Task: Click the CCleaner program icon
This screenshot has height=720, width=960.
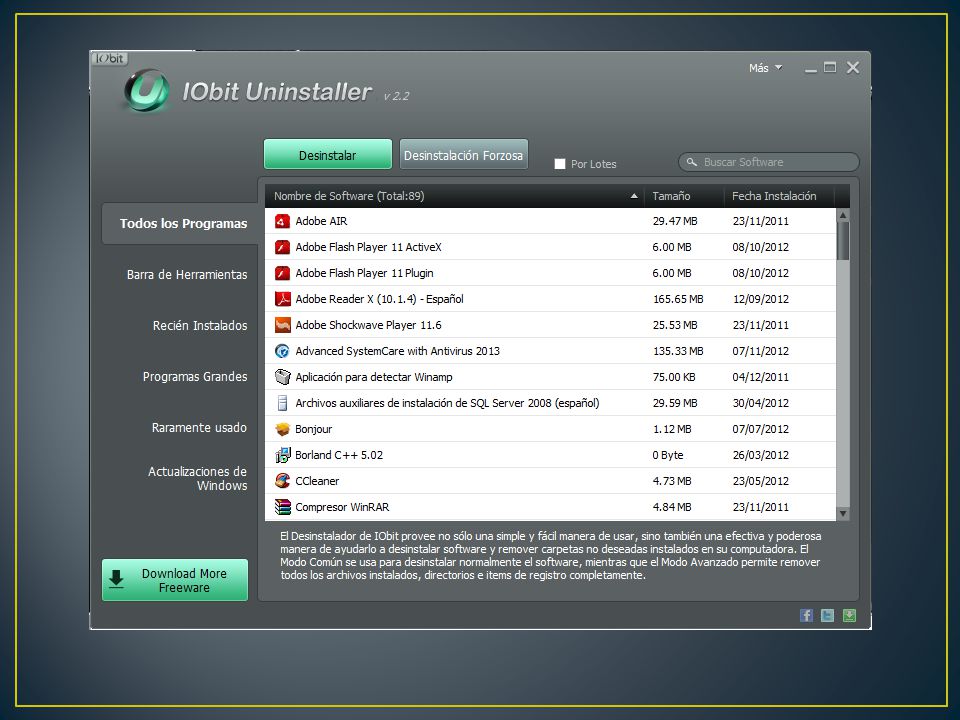Action: tap(282, 481)
